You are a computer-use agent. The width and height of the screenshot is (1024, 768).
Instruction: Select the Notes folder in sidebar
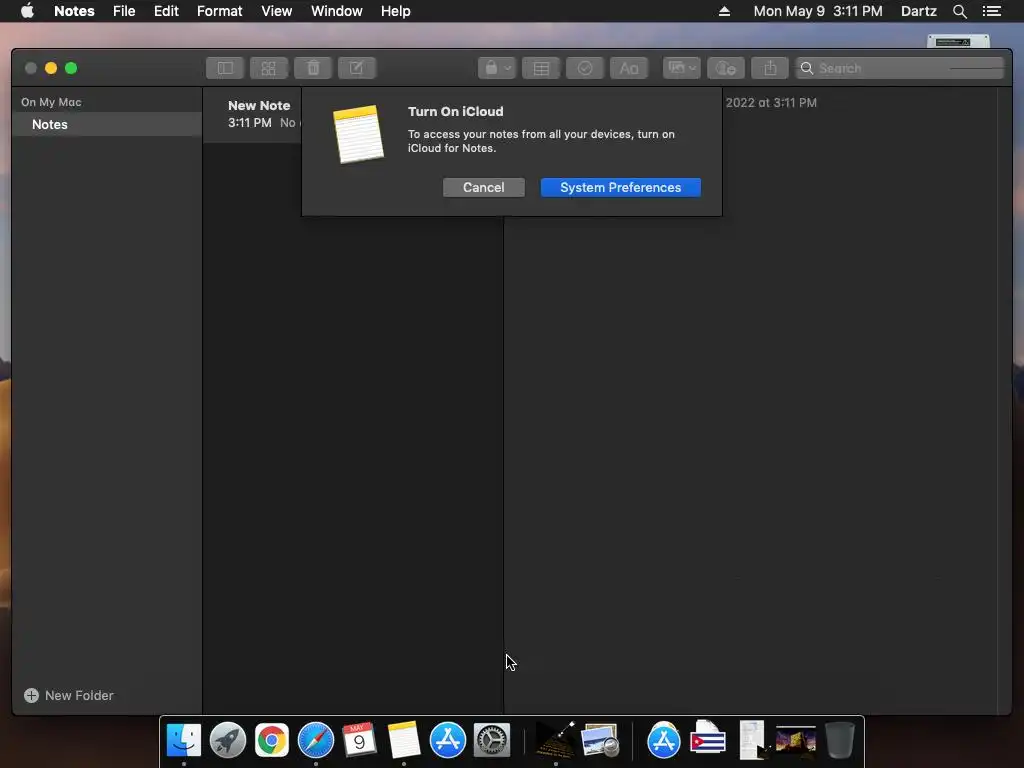coord(107,124)
